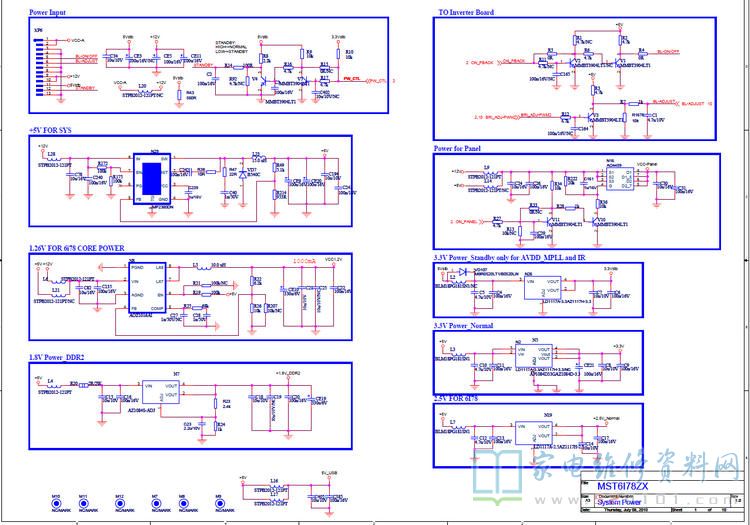
Task: Select the M9 NCMARK mounting mark
Action: pos(219,503)
